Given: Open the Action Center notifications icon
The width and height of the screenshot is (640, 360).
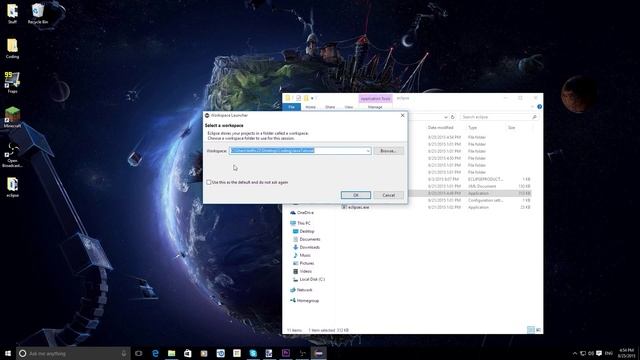Looking at the screenshot, I should (x=599, y=353).
